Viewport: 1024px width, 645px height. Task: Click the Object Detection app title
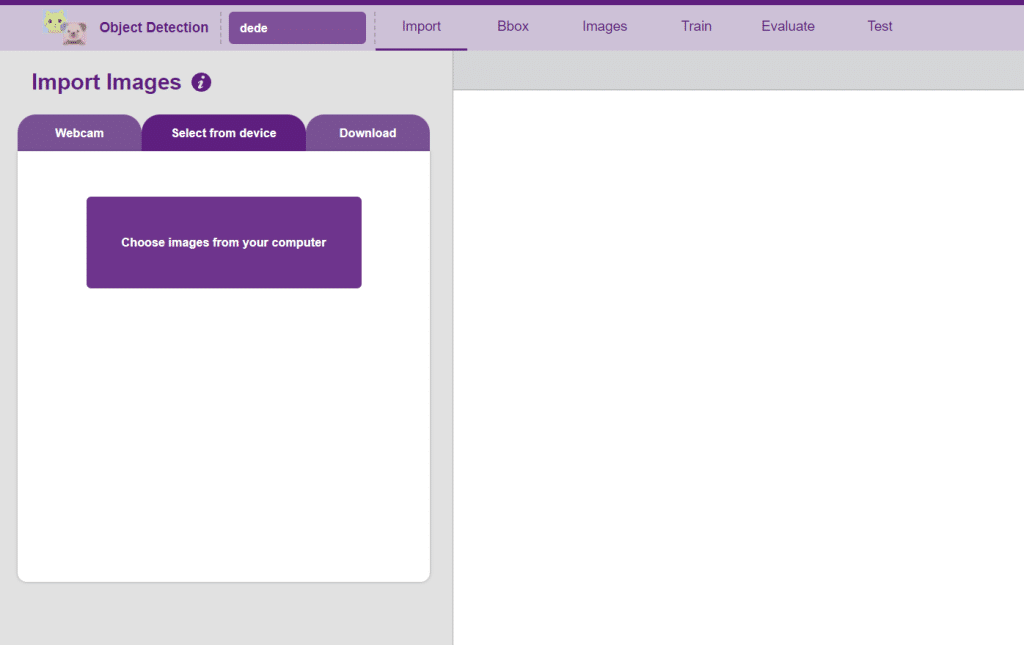(154, 28)
